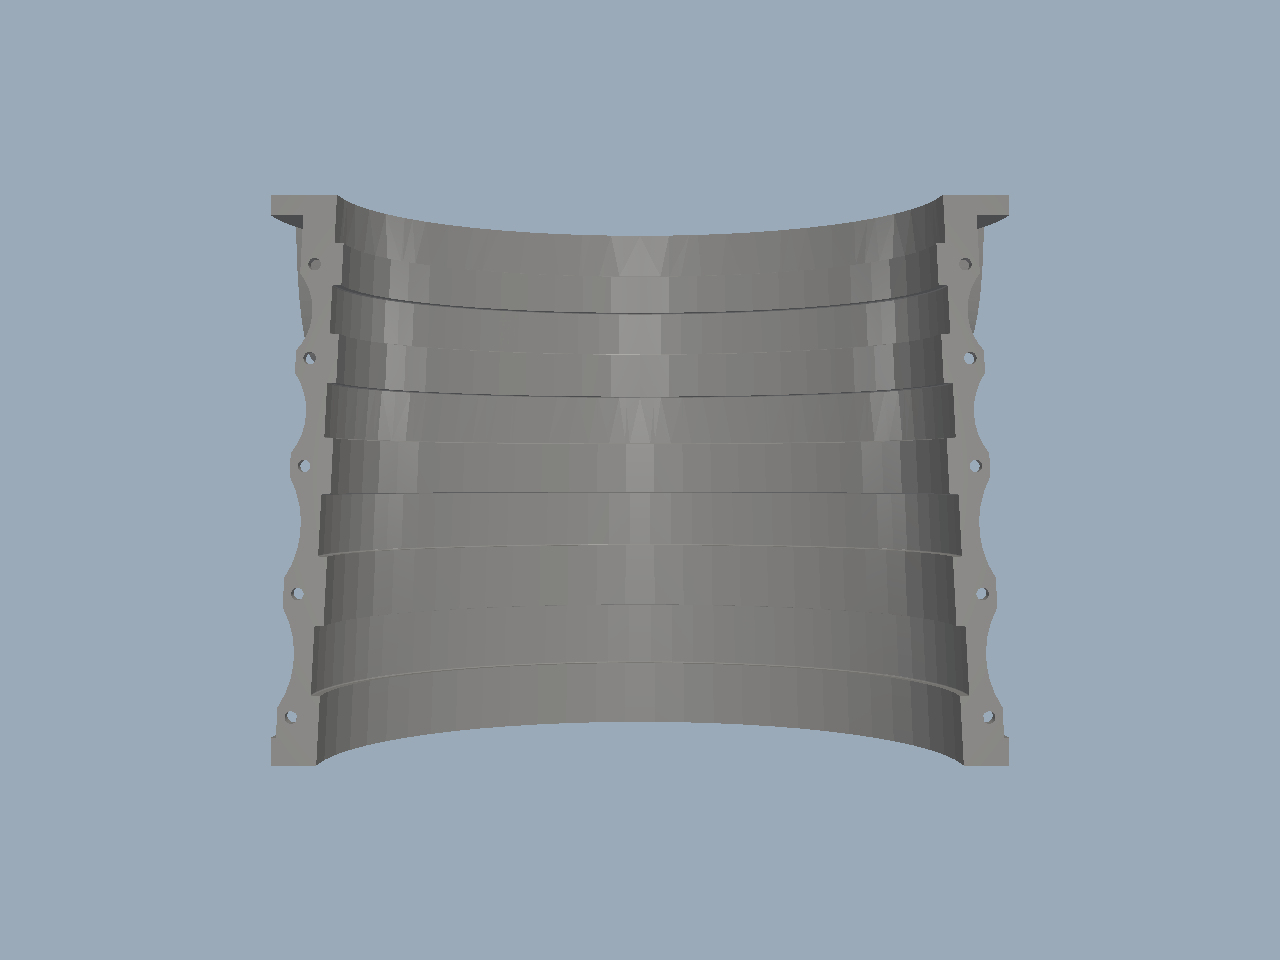Click the bottommost hole on the left flange

[x=291, y=716]
